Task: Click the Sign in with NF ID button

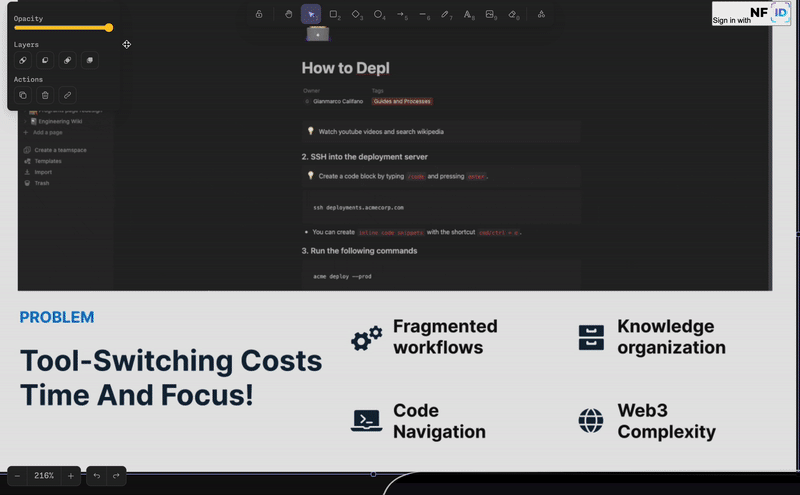Action: click(751, 14)
